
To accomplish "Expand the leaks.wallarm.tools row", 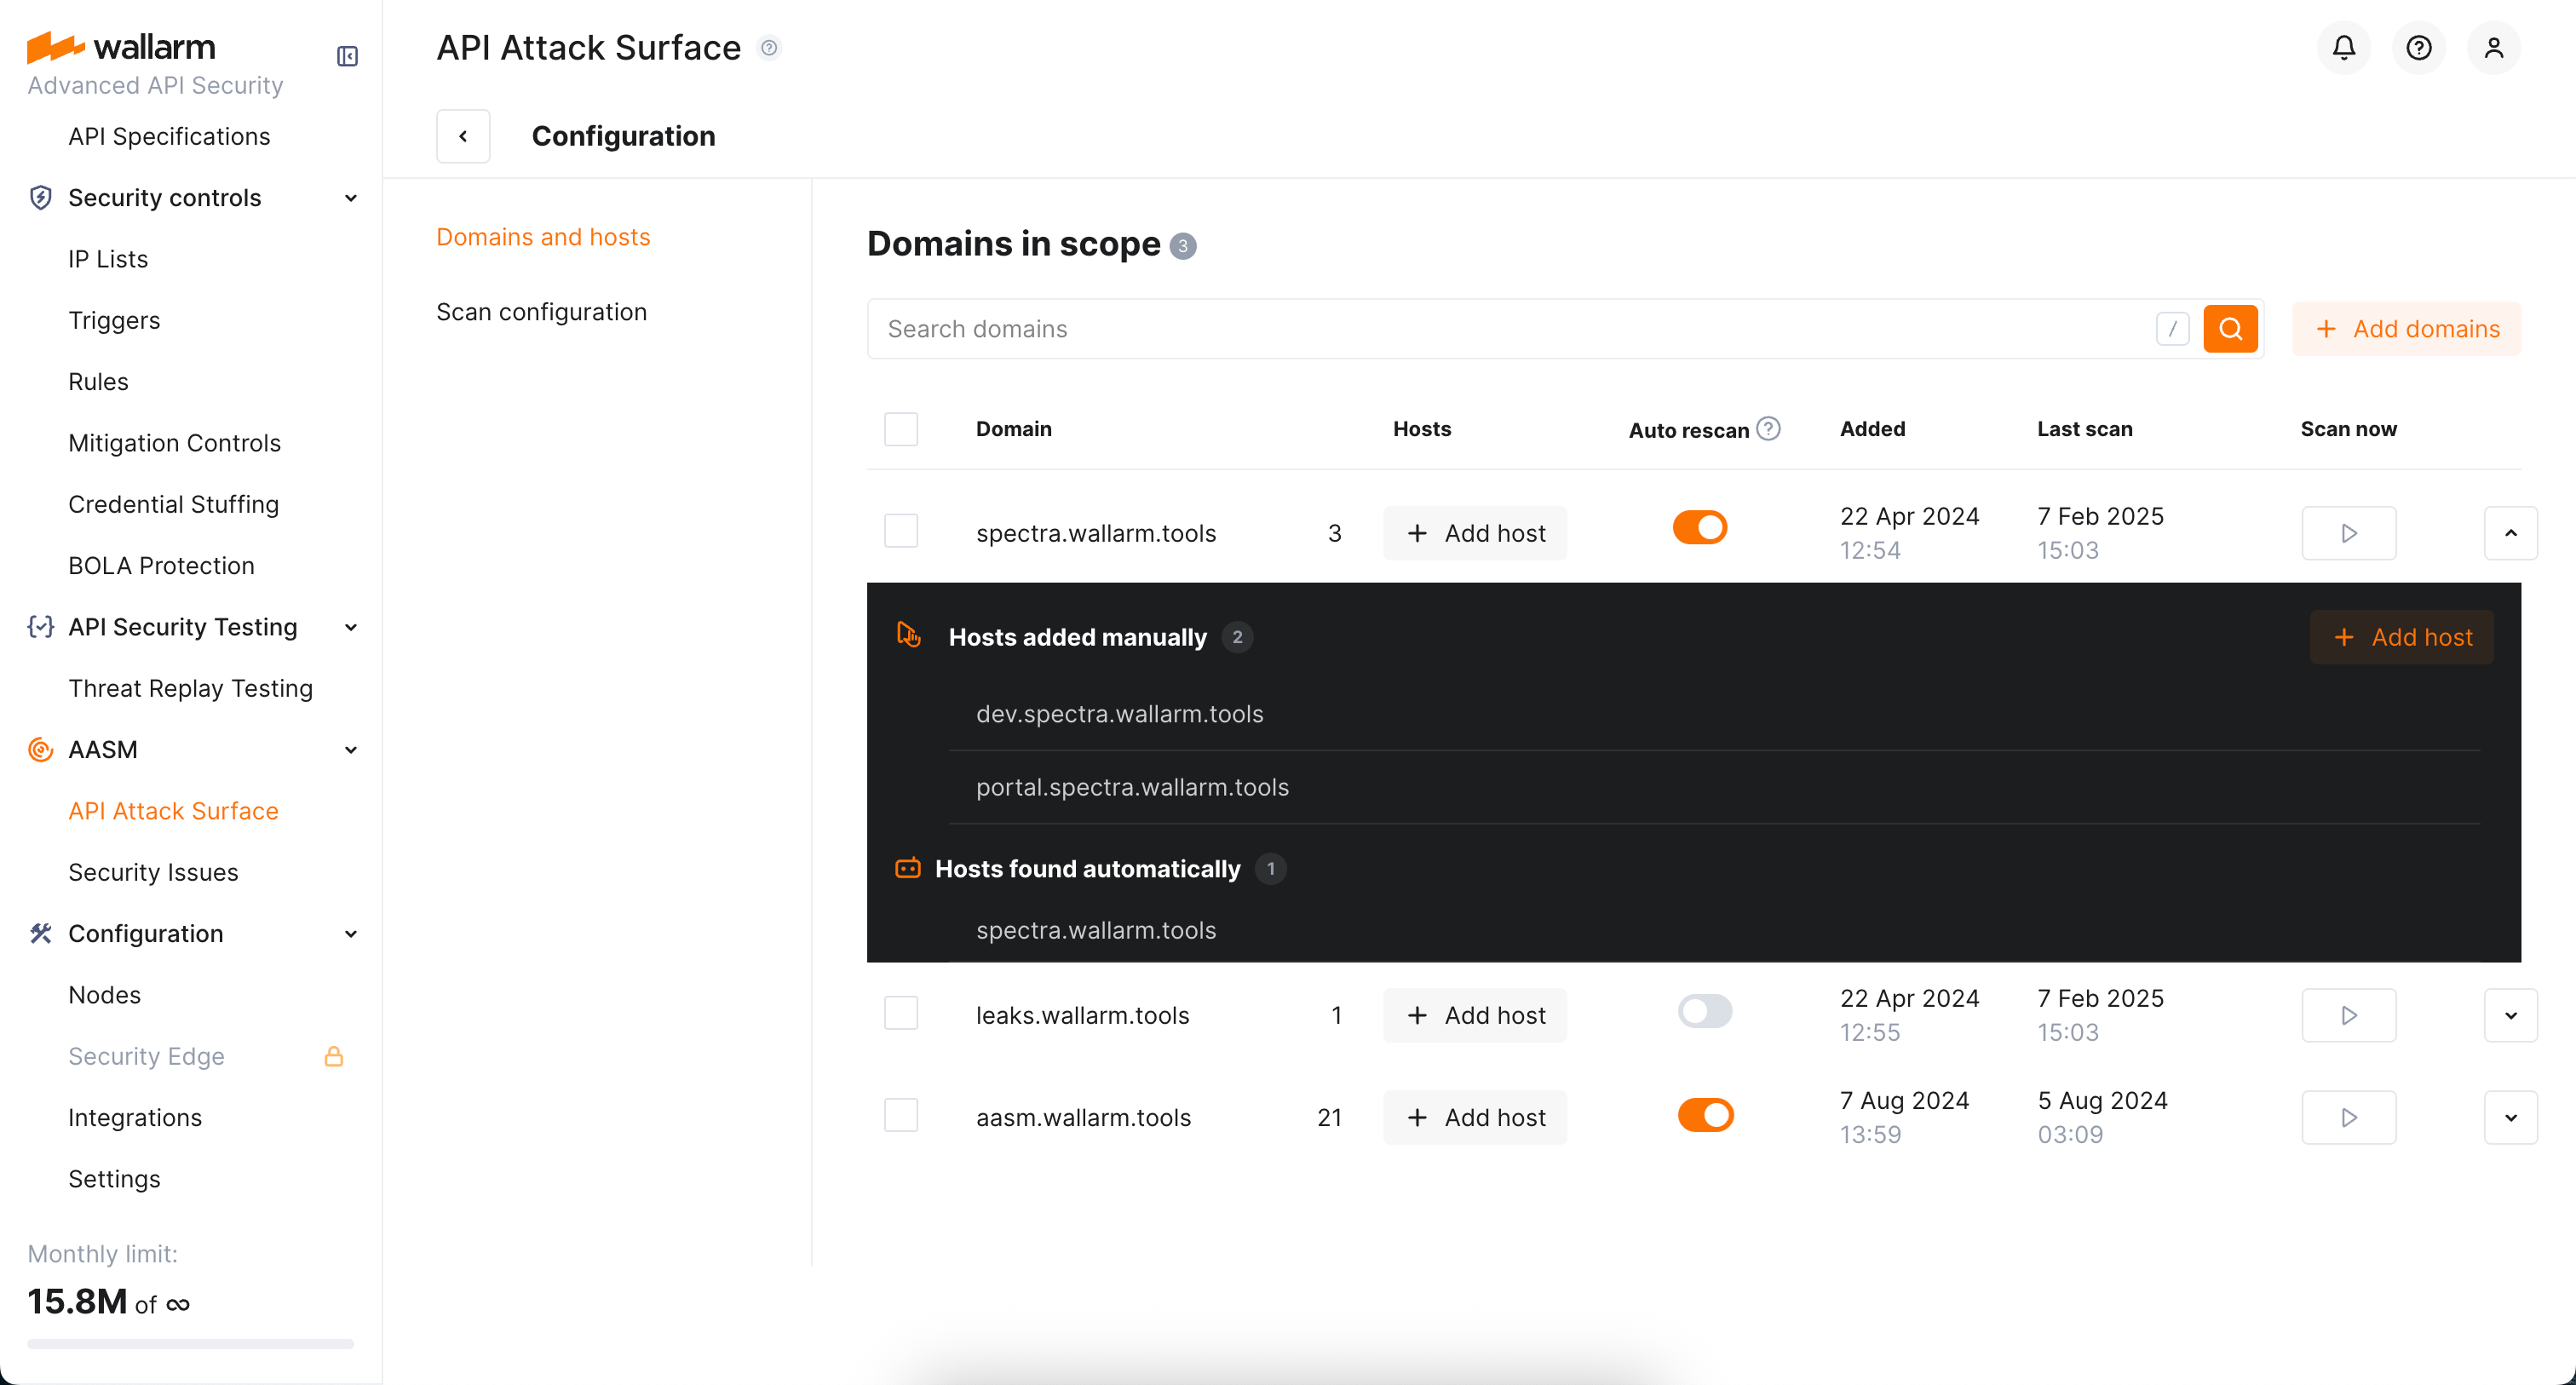I will 2510,1015.
